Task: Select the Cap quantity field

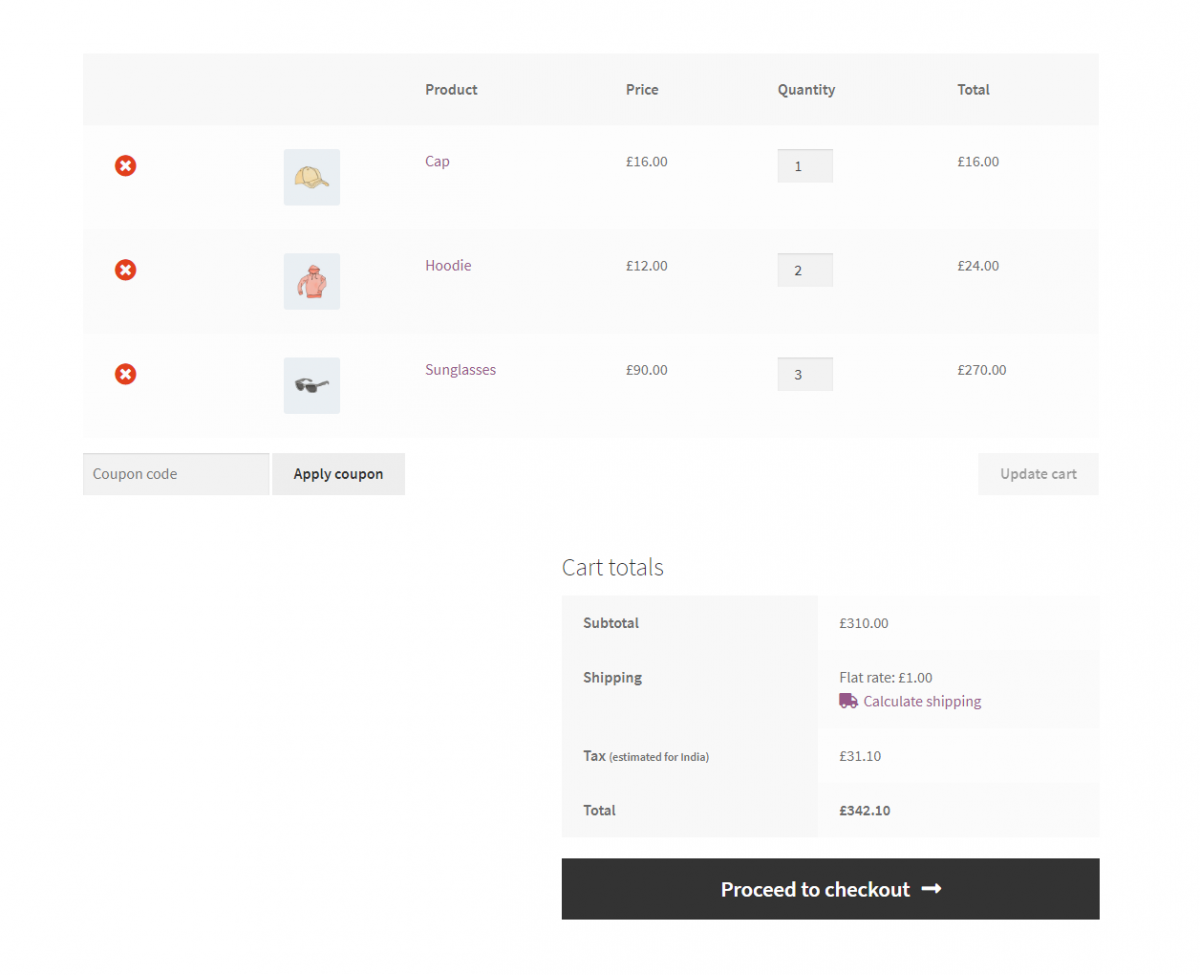Action: pos(805,165)
